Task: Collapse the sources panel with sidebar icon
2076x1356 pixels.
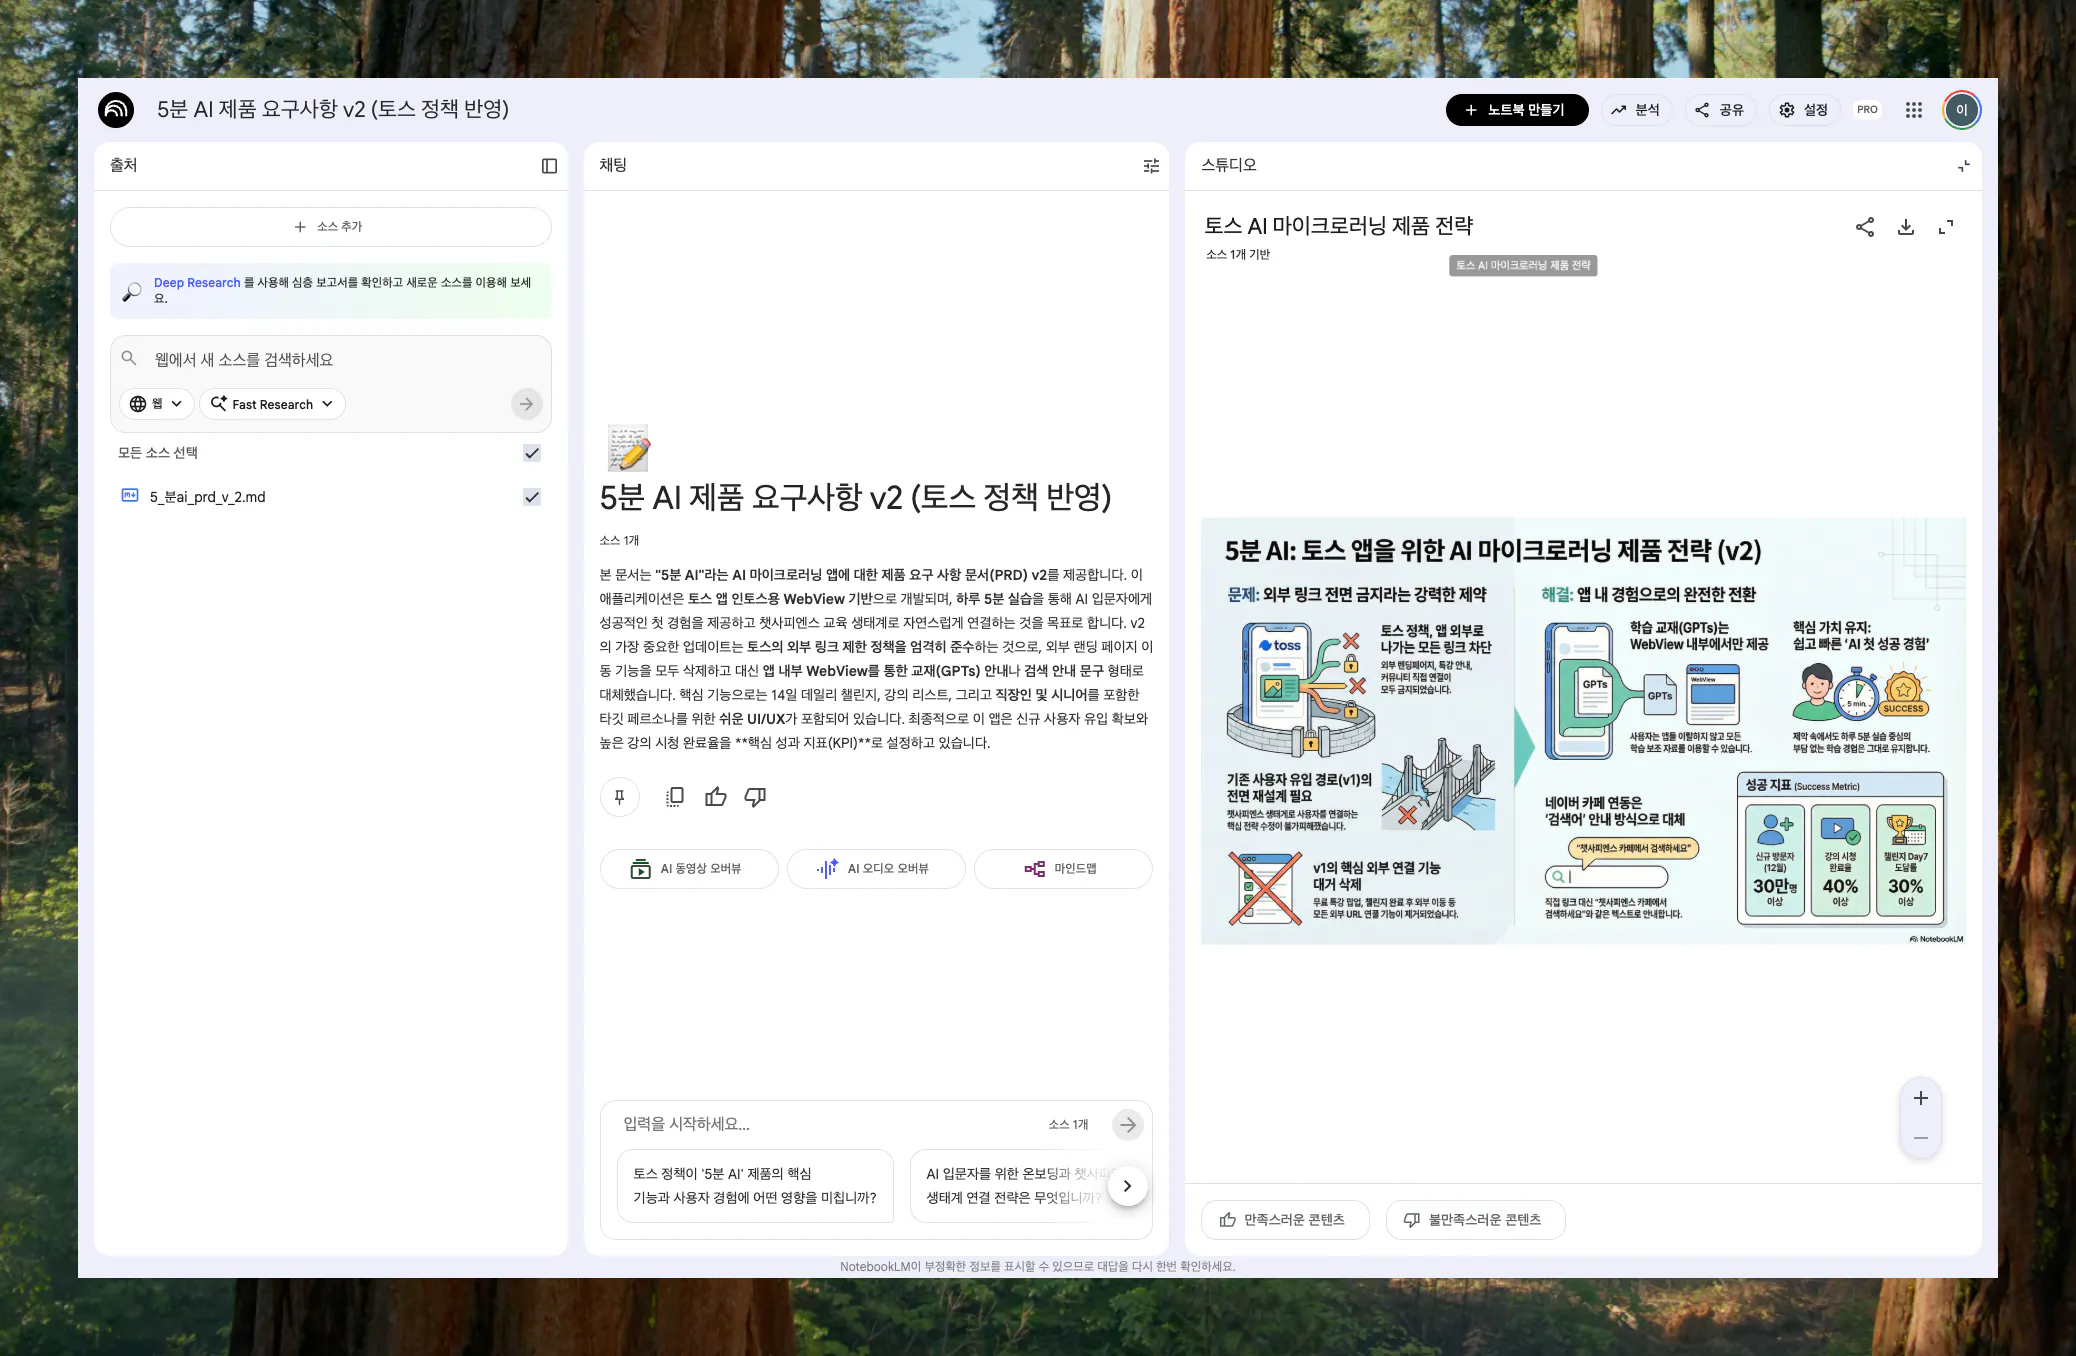Action: tap(549, 166)
